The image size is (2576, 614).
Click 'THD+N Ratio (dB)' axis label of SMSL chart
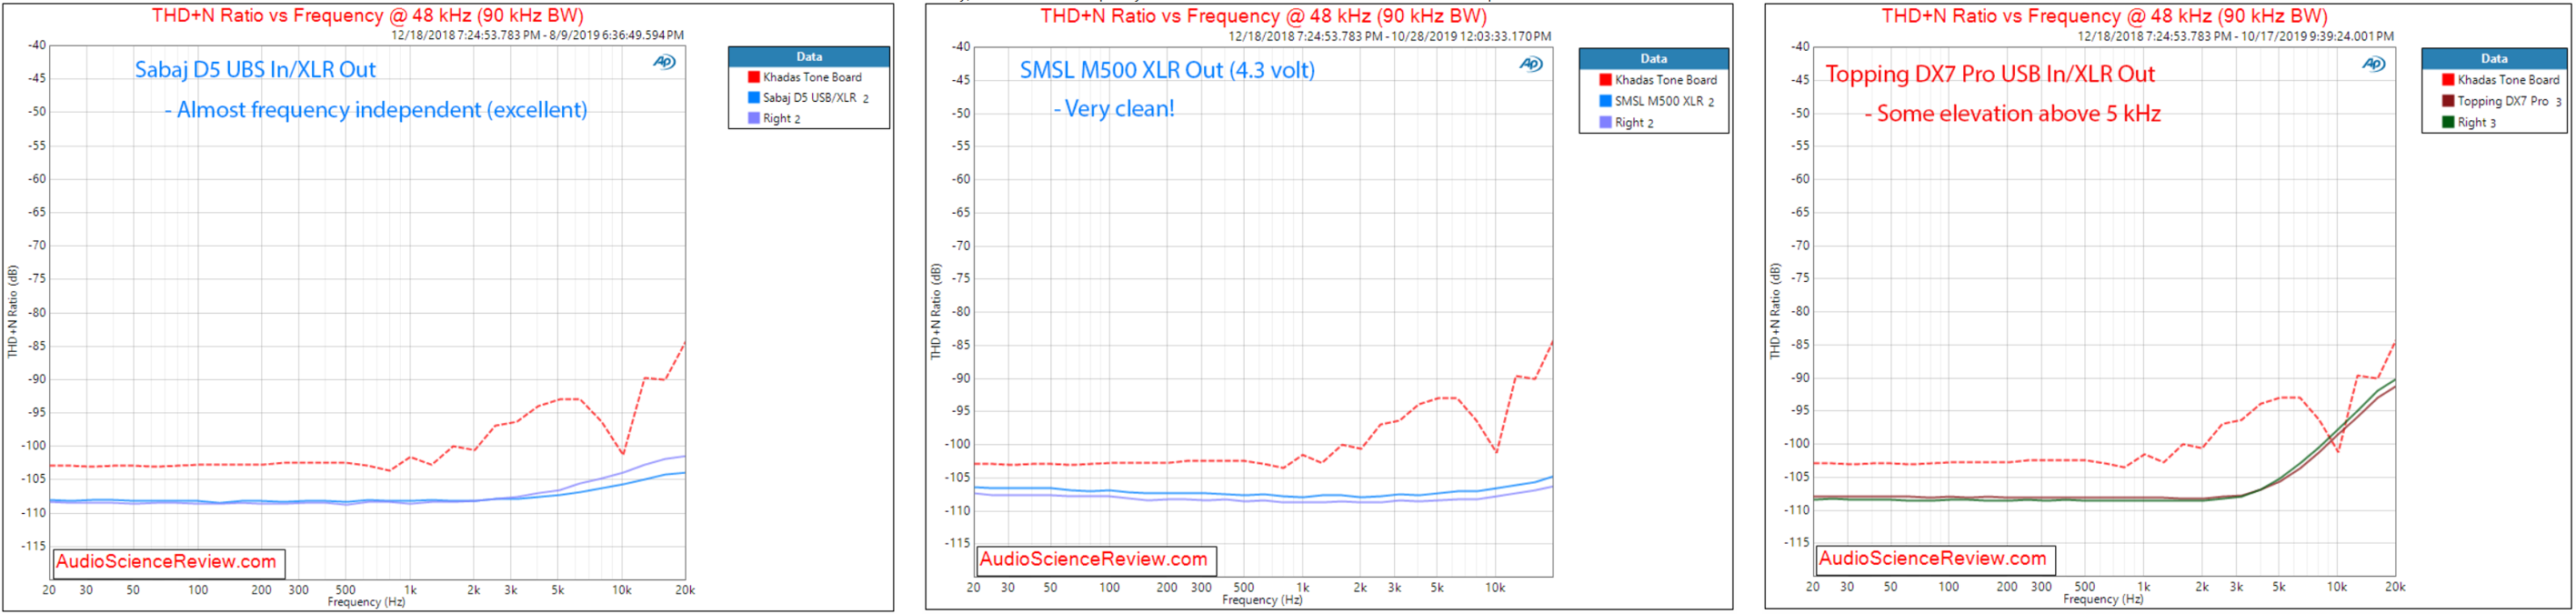click(936, 311)
